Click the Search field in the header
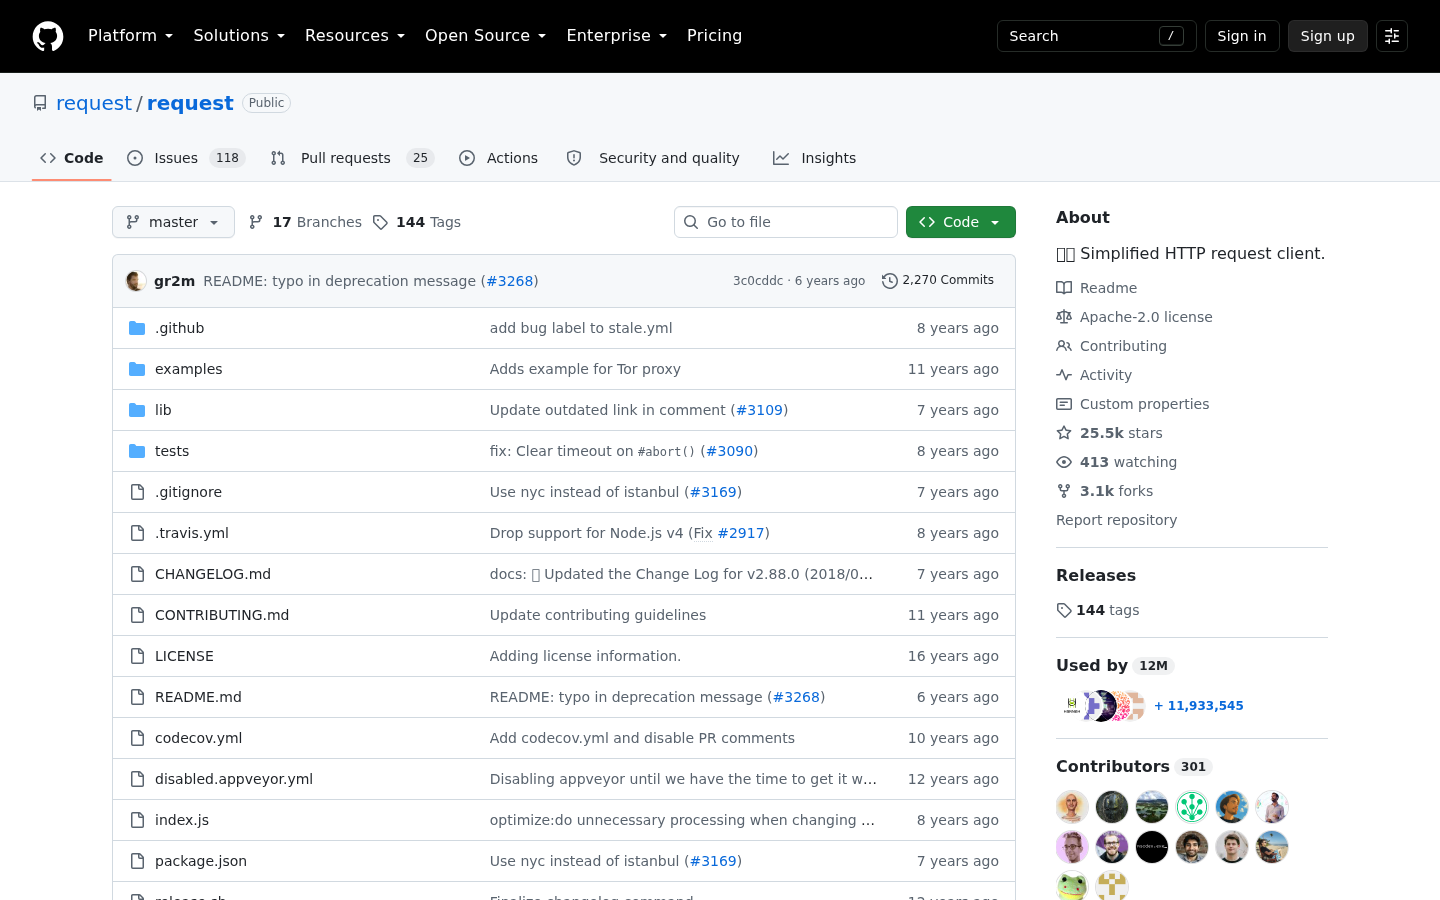1440x900 pixels. [x=1097, y=36]
